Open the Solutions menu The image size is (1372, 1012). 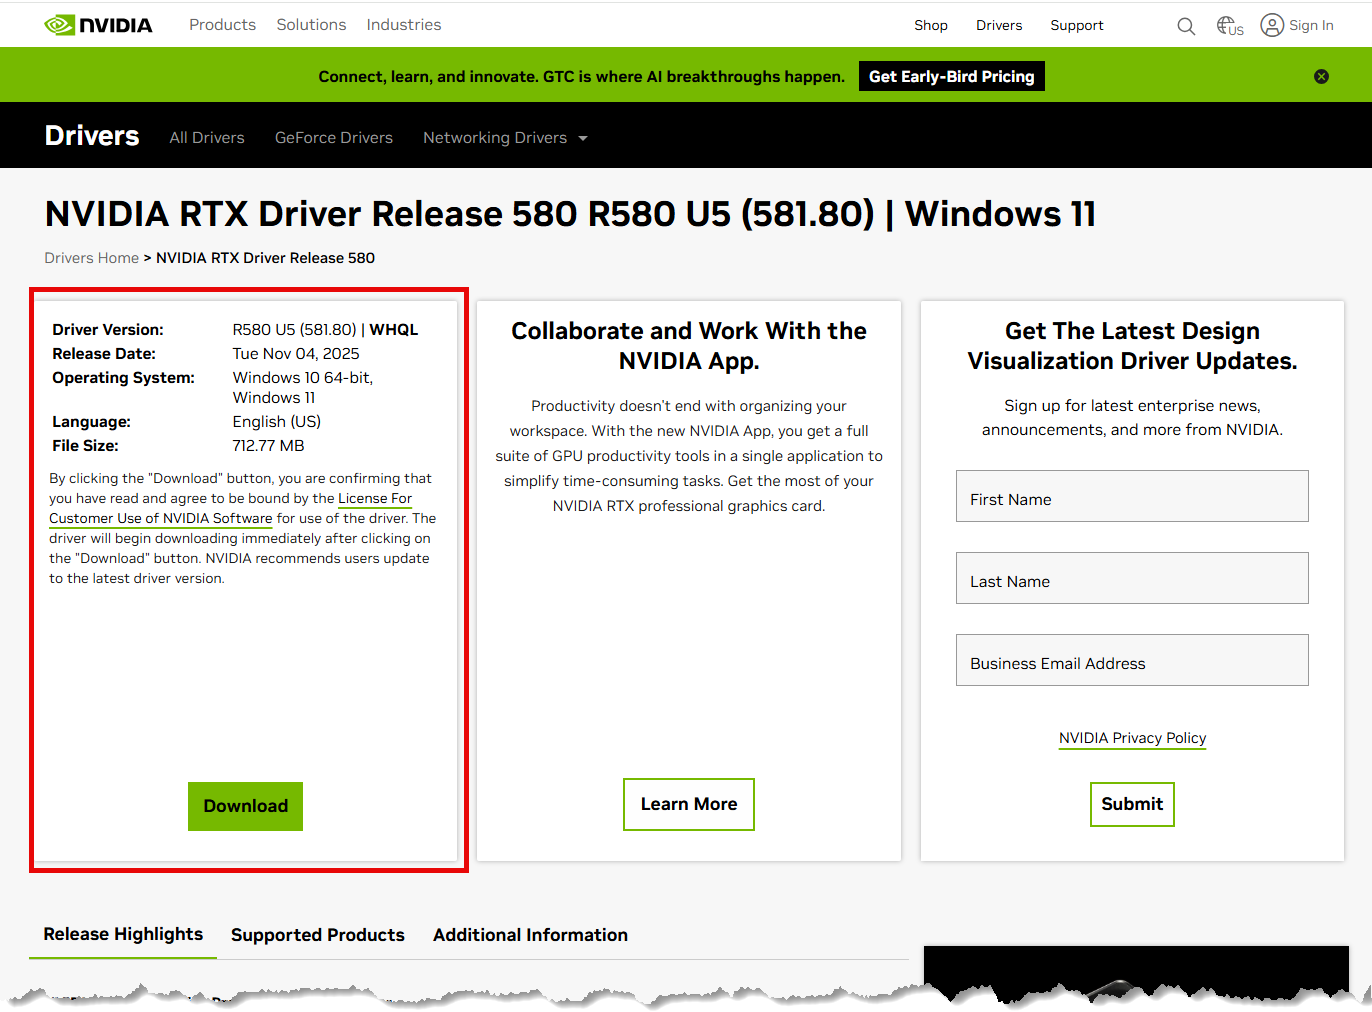coord(311,25)
